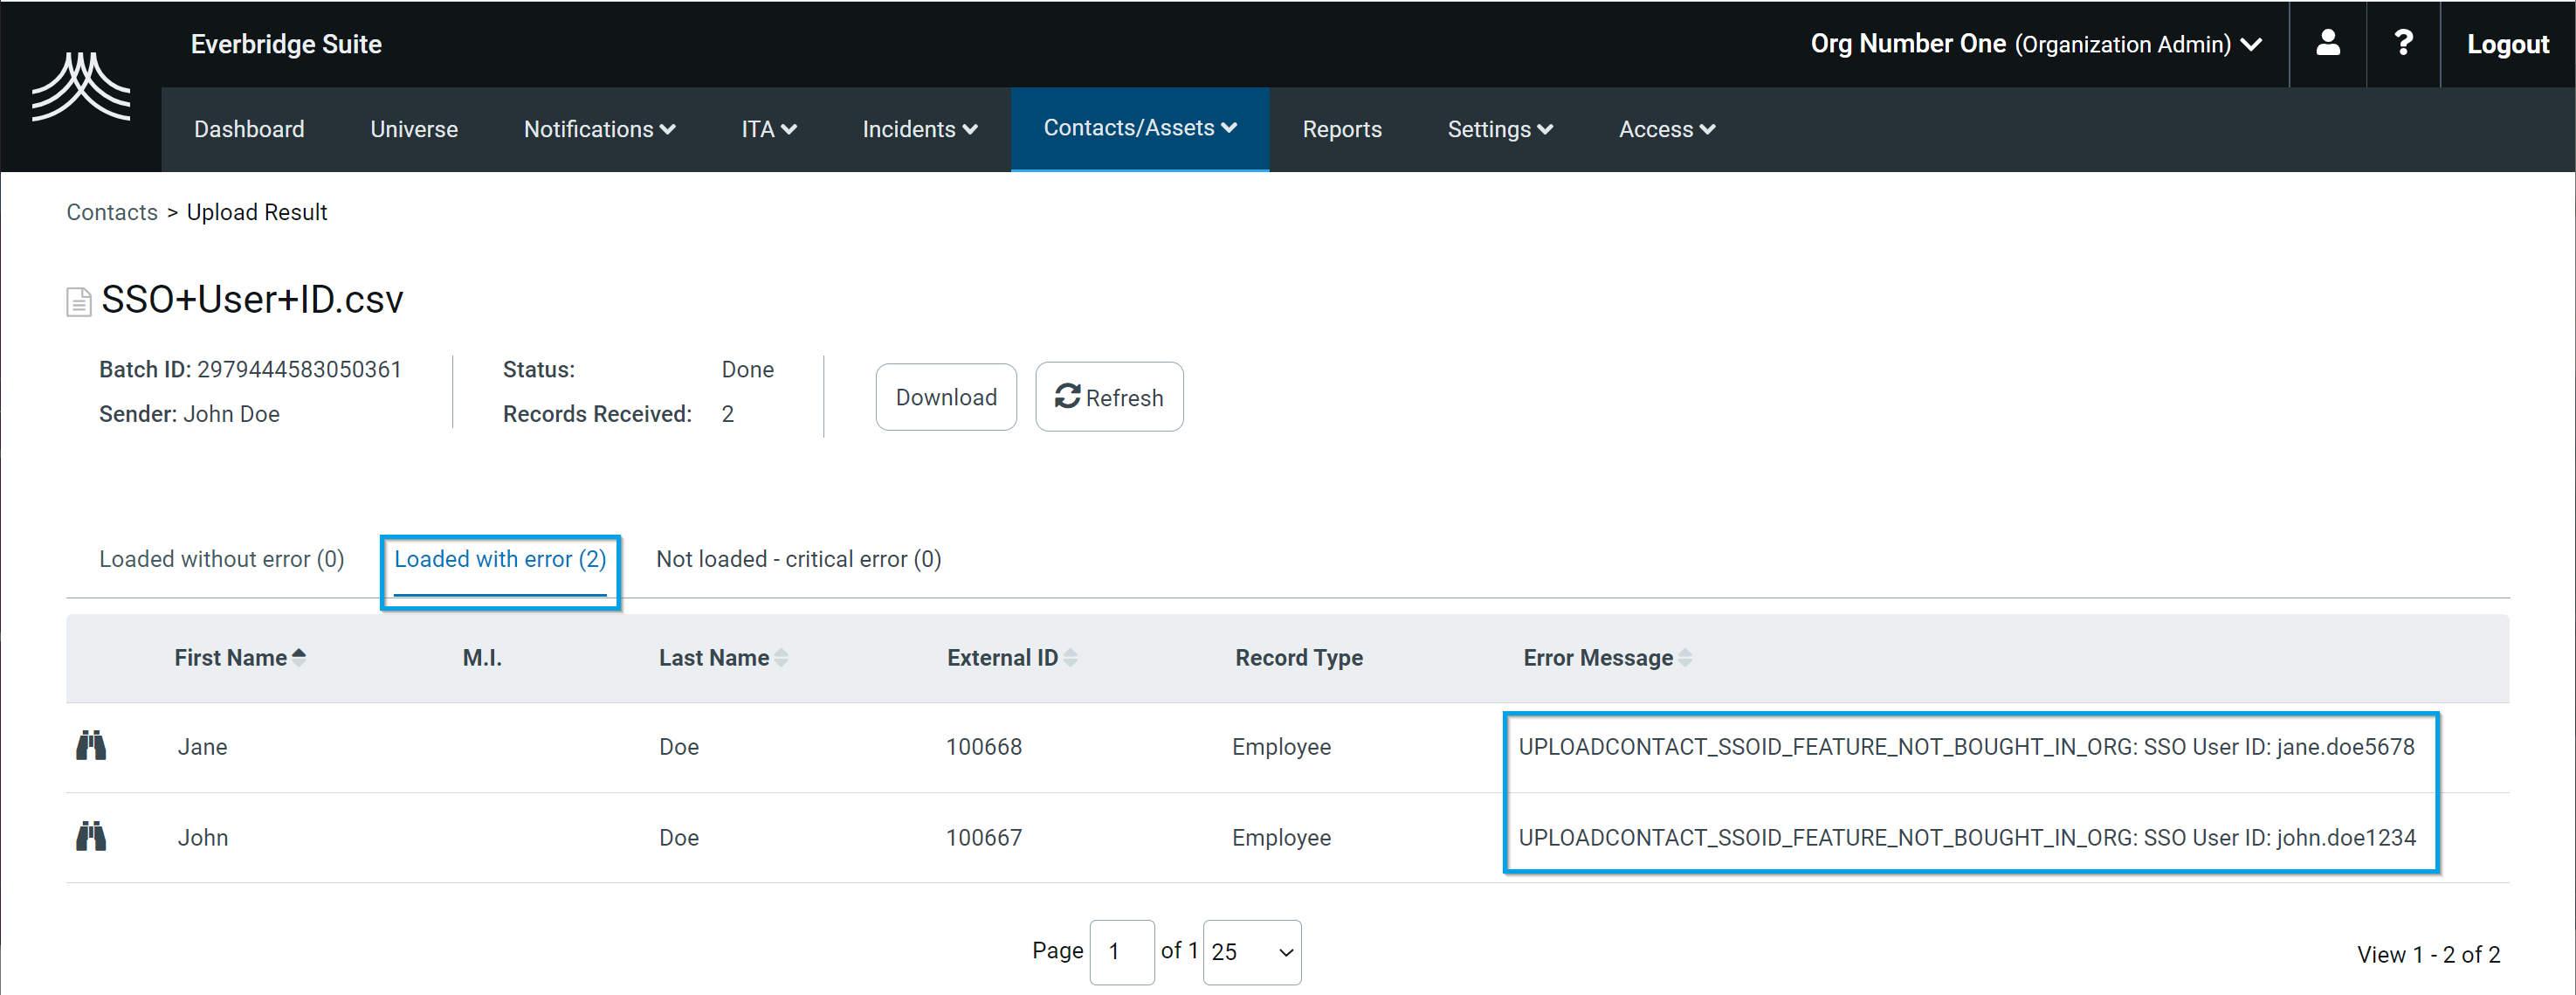Click the Upload Result breadcrumb text
Image resolution: width=2576 pixels, height=995 pixels.
257,212
